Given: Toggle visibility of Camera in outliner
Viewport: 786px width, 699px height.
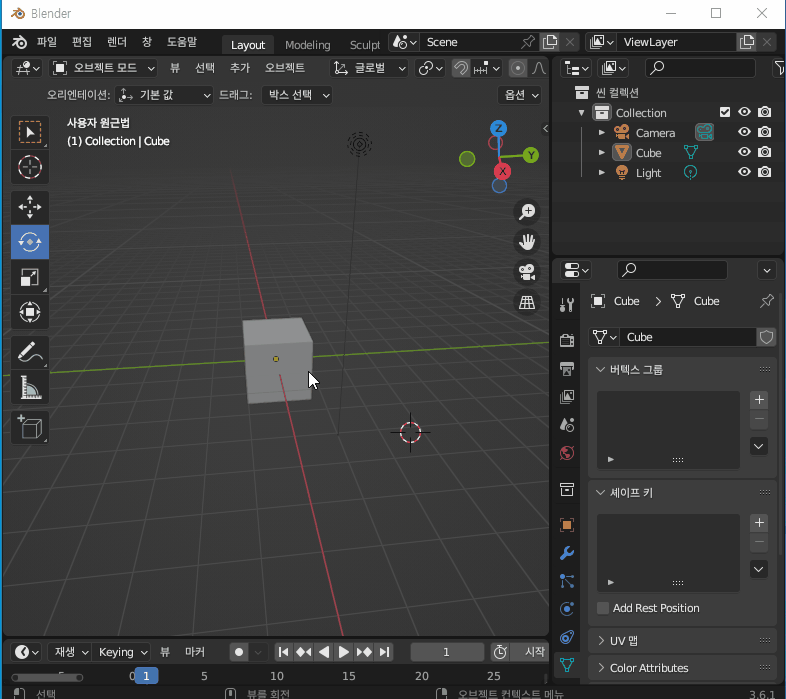Looking at the screenshot, I should [744, 132].
